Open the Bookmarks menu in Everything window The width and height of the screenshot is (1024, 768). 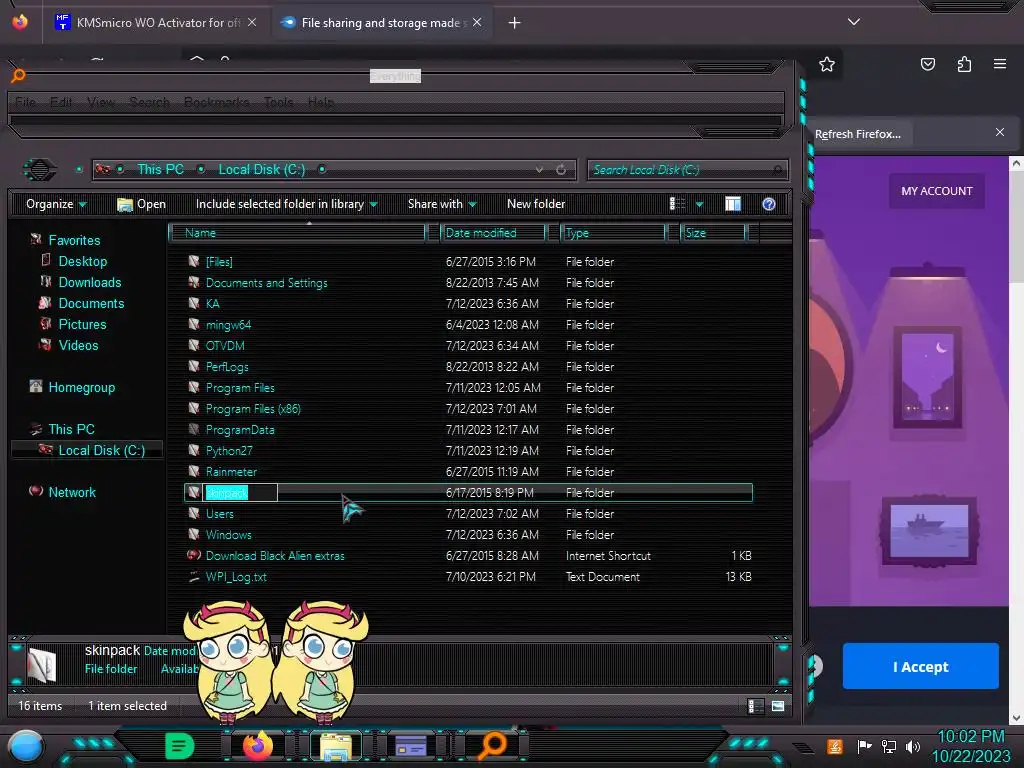[217, 103]
